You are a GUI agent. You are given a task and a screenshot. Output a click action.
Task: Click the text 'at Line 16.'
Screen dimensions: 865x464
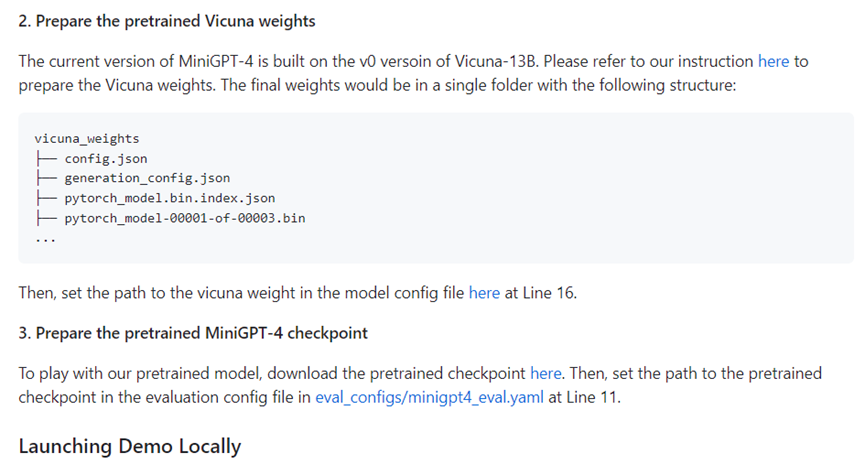click(x=541, y=293)
